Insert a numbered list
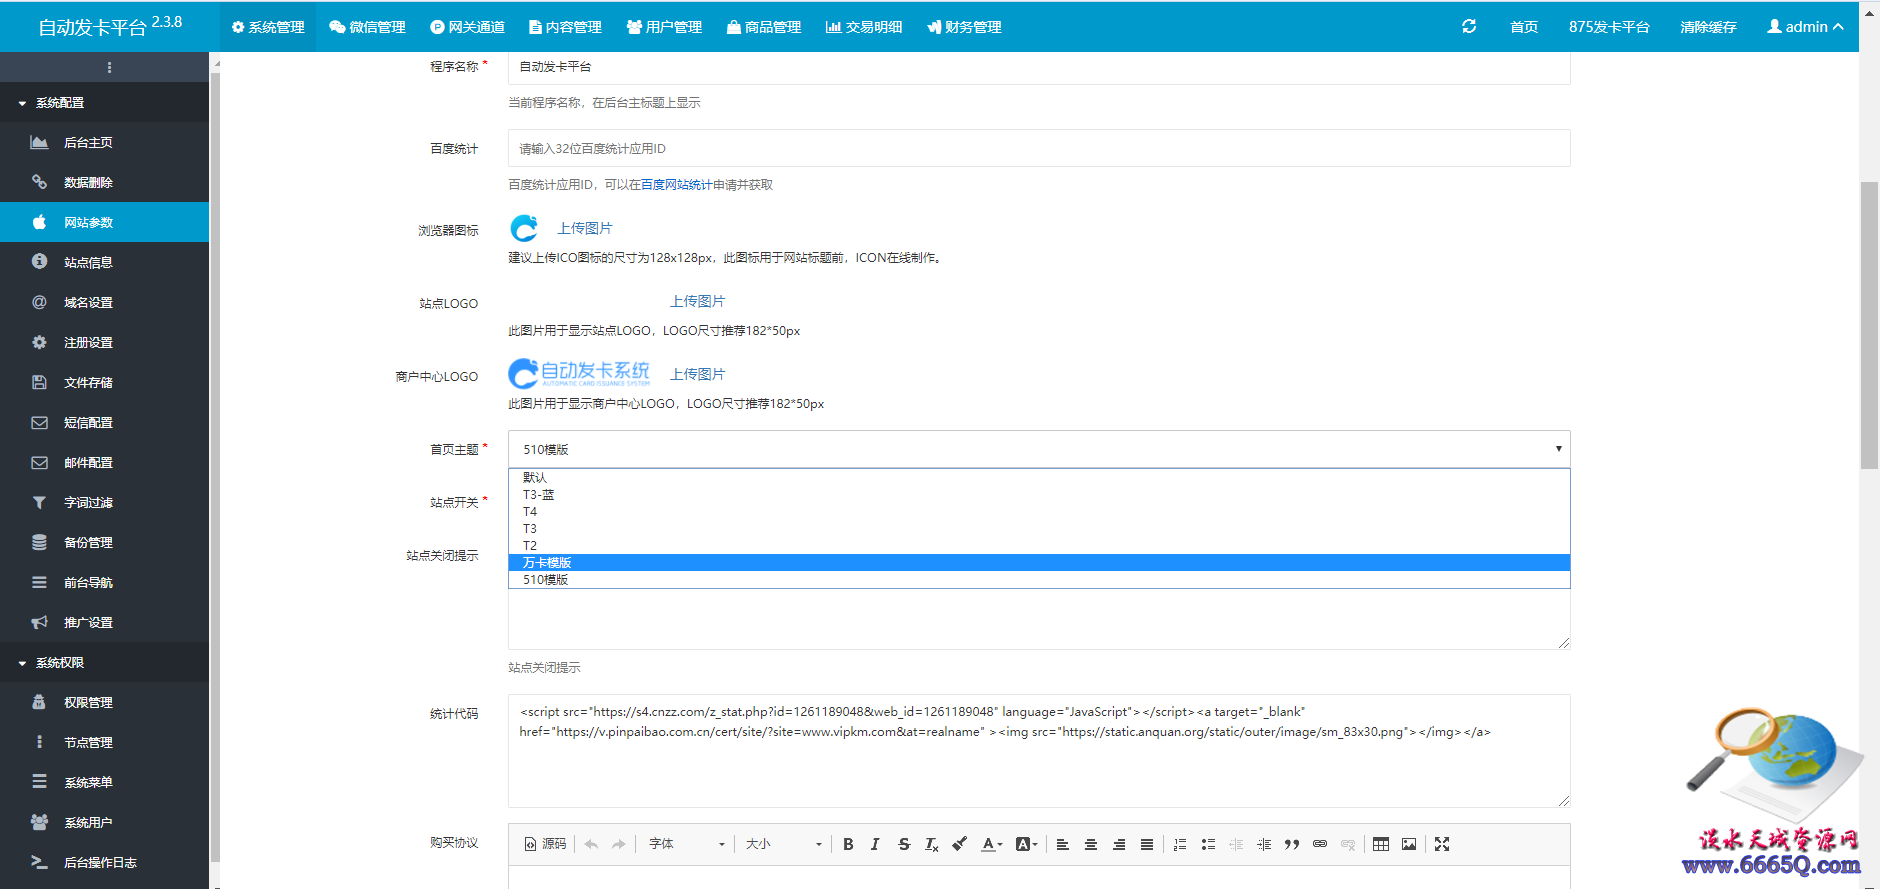 1180,844
